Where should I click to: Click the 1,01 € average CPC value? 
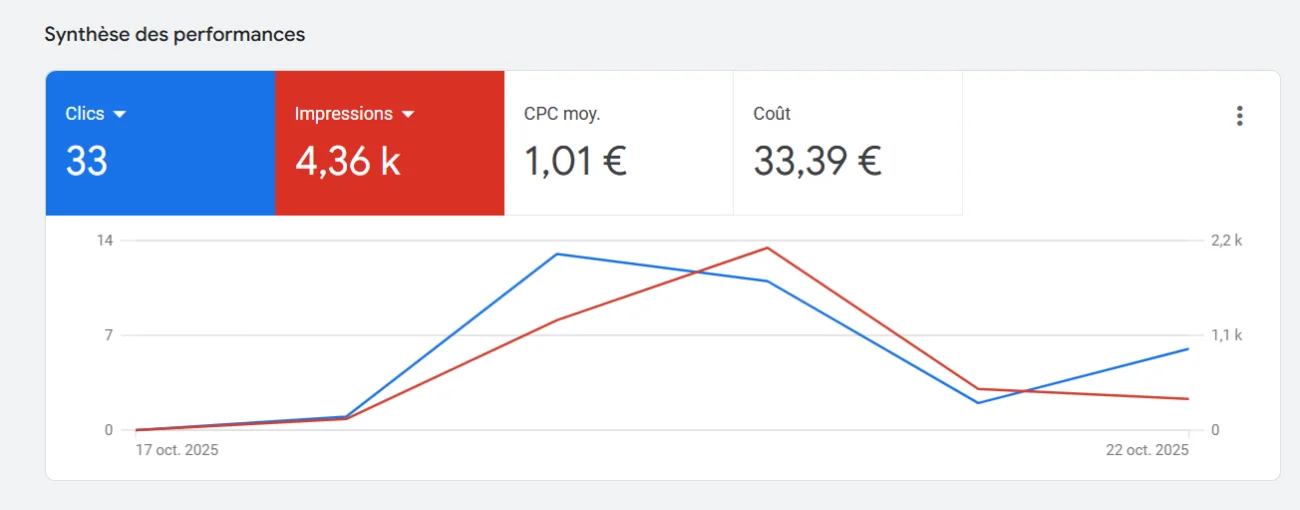[x=575, y=161]
